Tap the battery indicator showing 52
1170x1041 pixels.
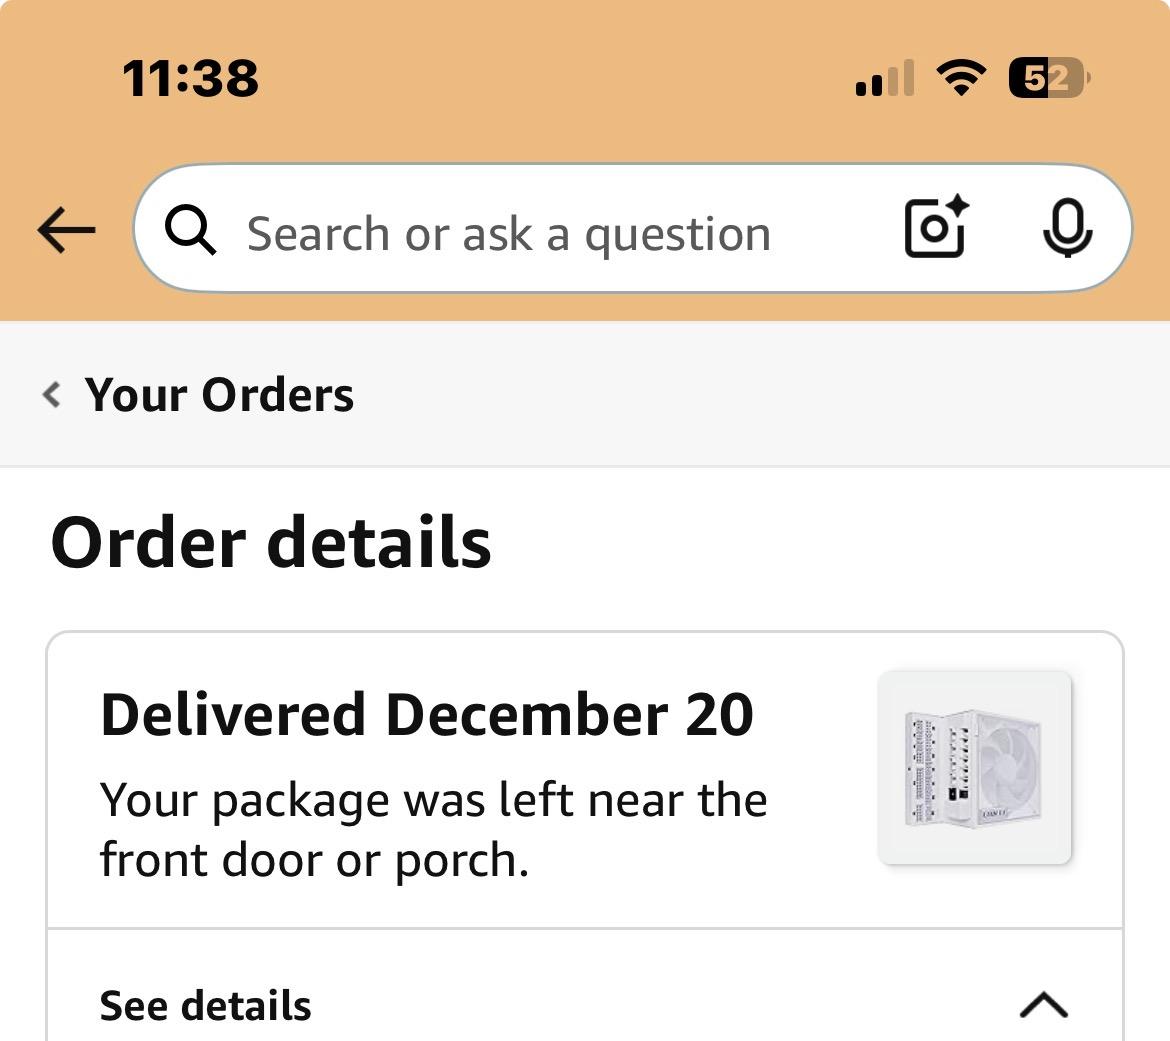pos(1049,78)
